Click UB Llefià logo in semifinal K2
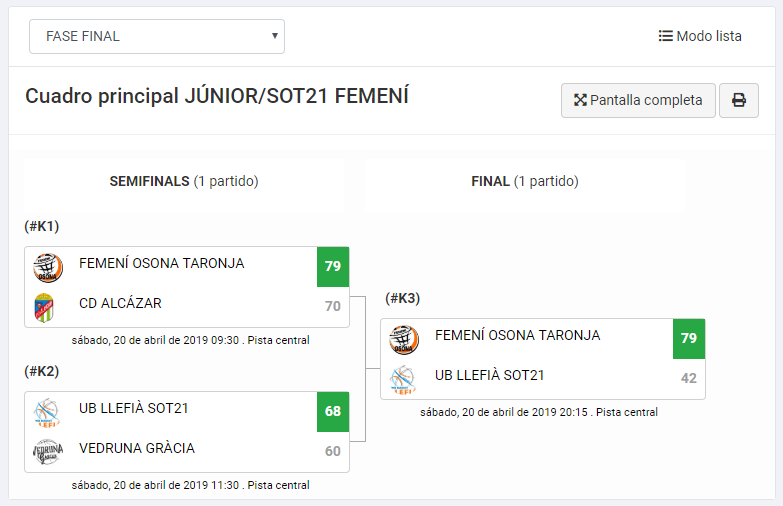Screen dimensions: 783x506 [47, 413]
